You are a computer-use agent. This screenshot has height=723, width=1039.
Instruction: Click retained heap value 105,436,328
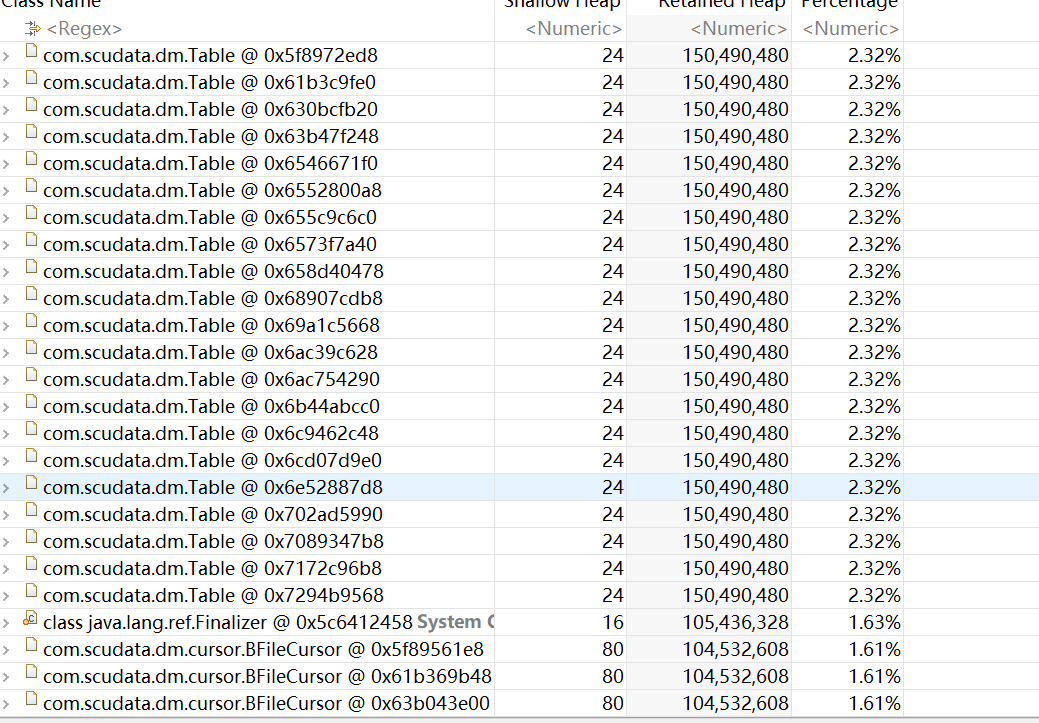coord(736,623)
